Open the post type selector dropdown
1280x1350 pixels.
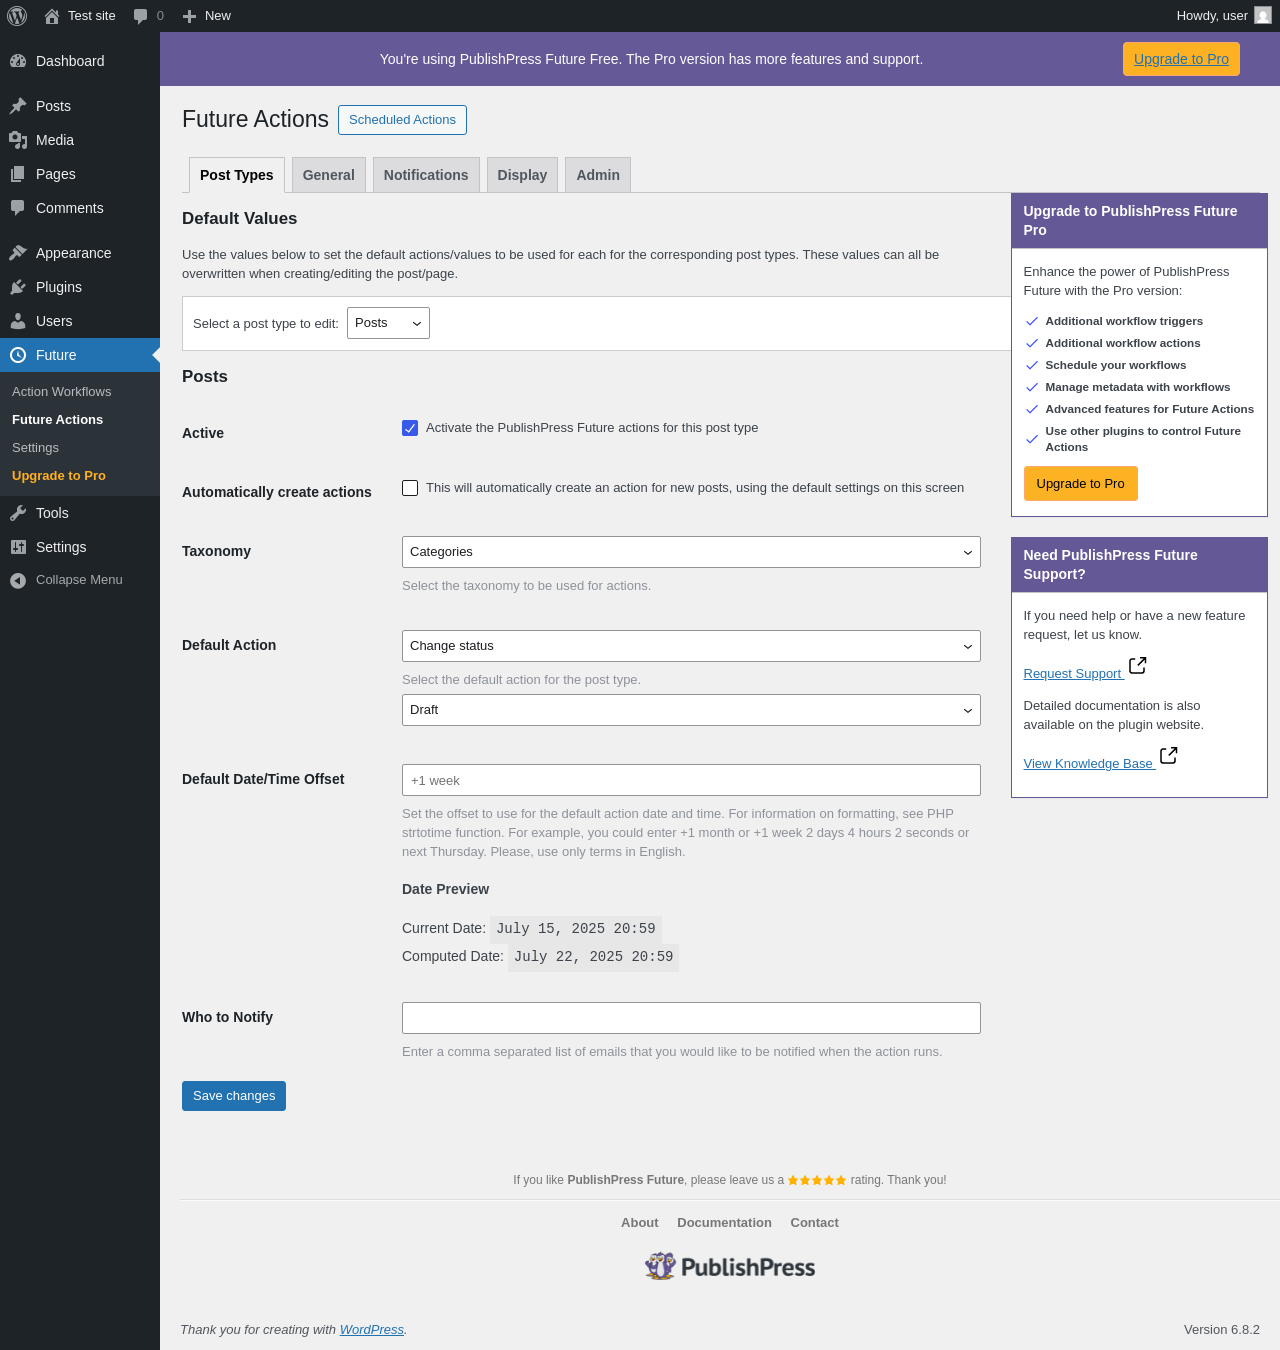click(388, 323)
